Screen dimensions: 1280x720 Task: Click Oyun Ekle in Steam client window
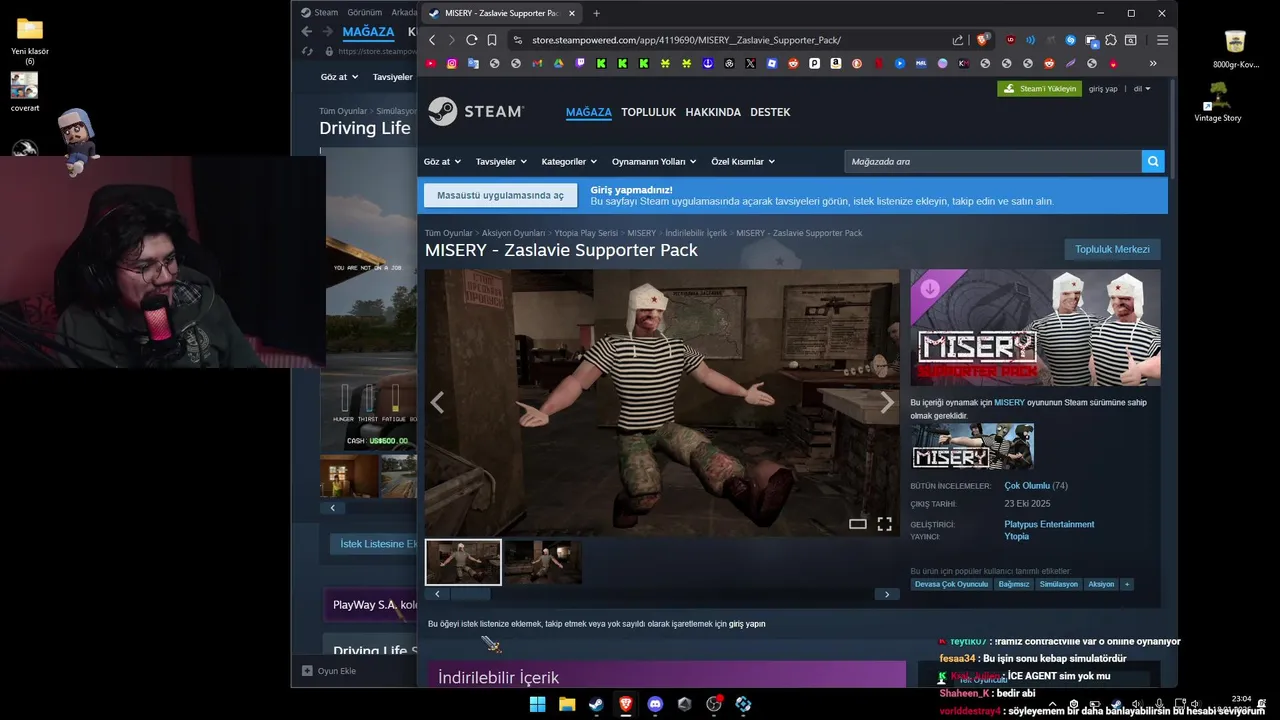(330, 671)
